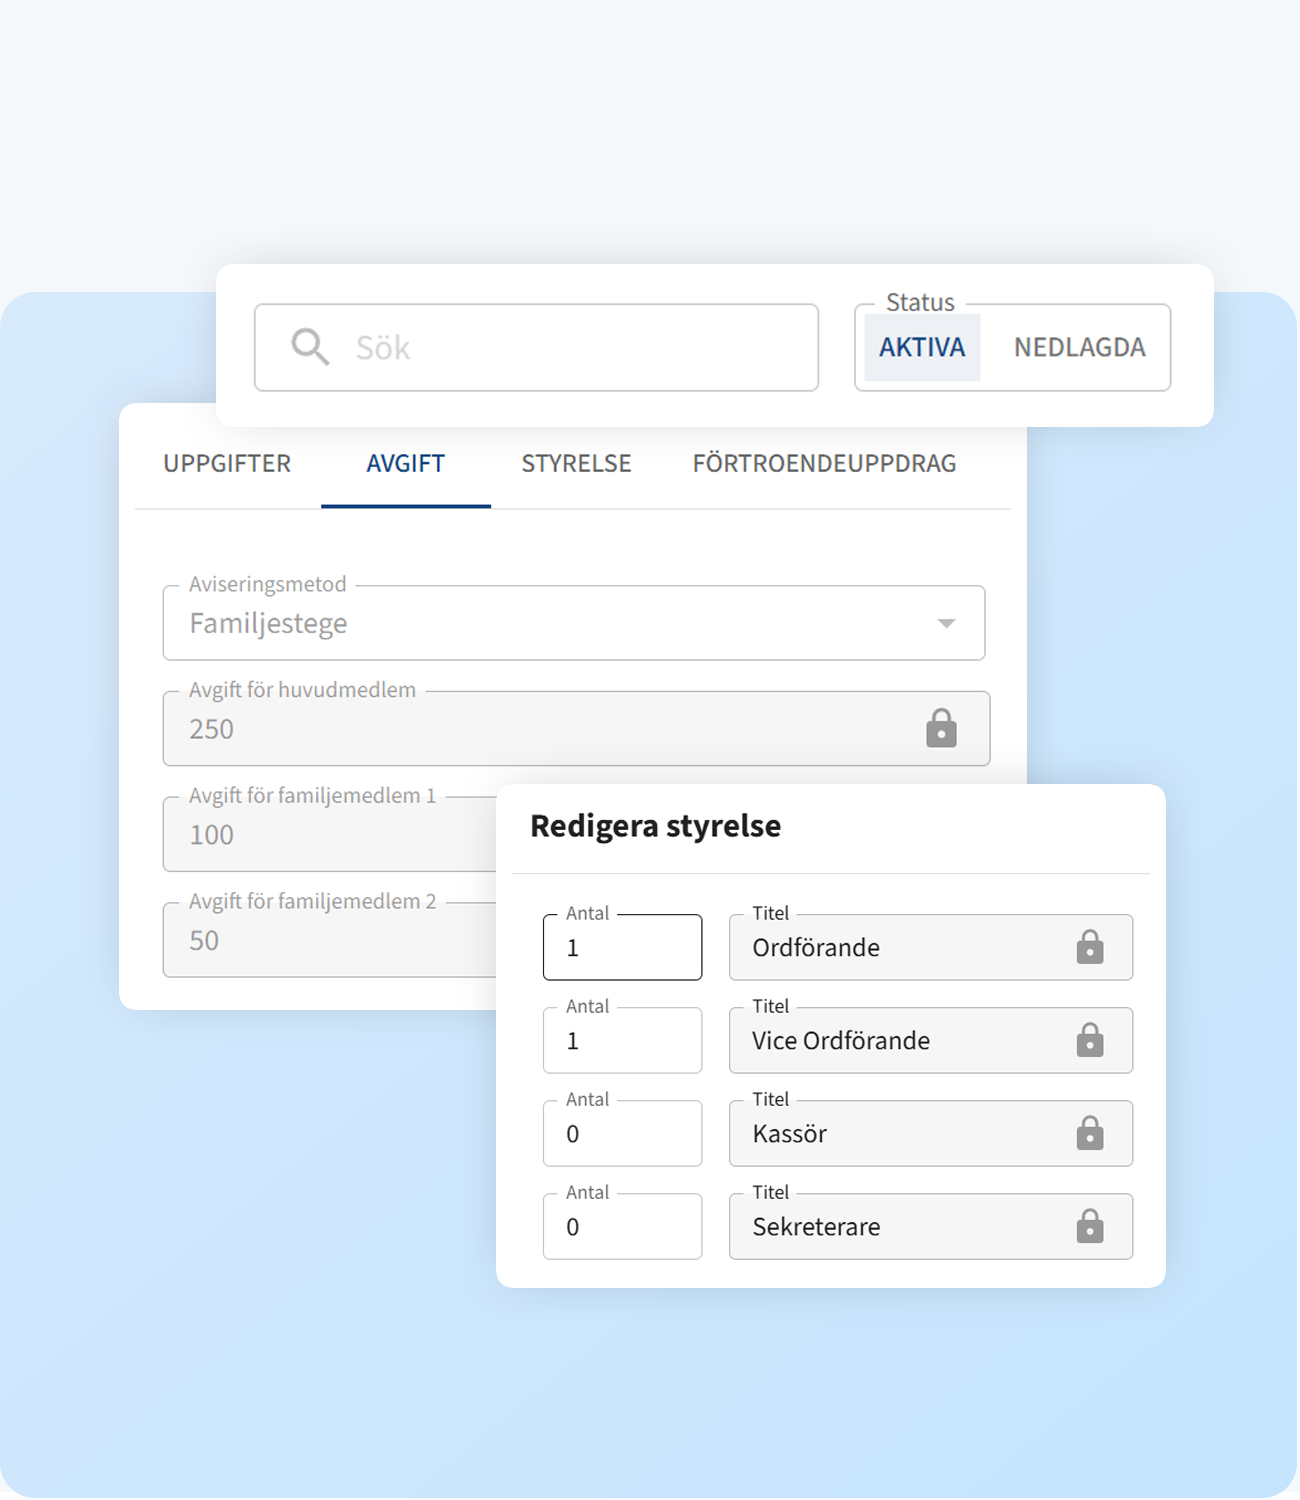
Task: Open the Aviseringsmetod dropdown arrow
Action: (x=946, y=623)
